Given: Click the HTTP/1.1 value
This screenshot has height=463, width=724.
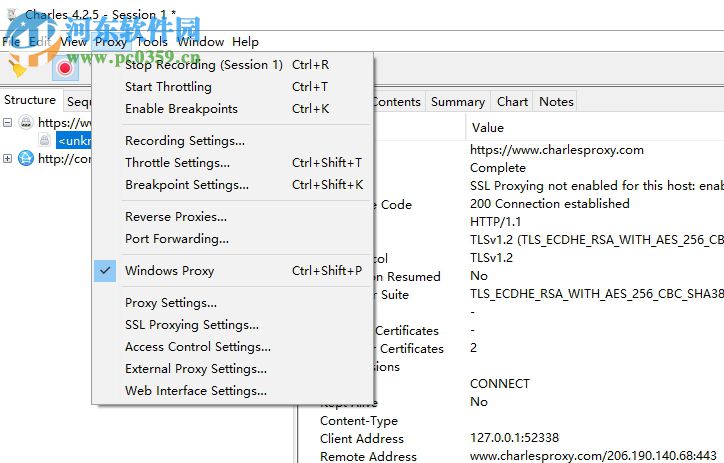Looking at the screenshot, I should point(495,222).
